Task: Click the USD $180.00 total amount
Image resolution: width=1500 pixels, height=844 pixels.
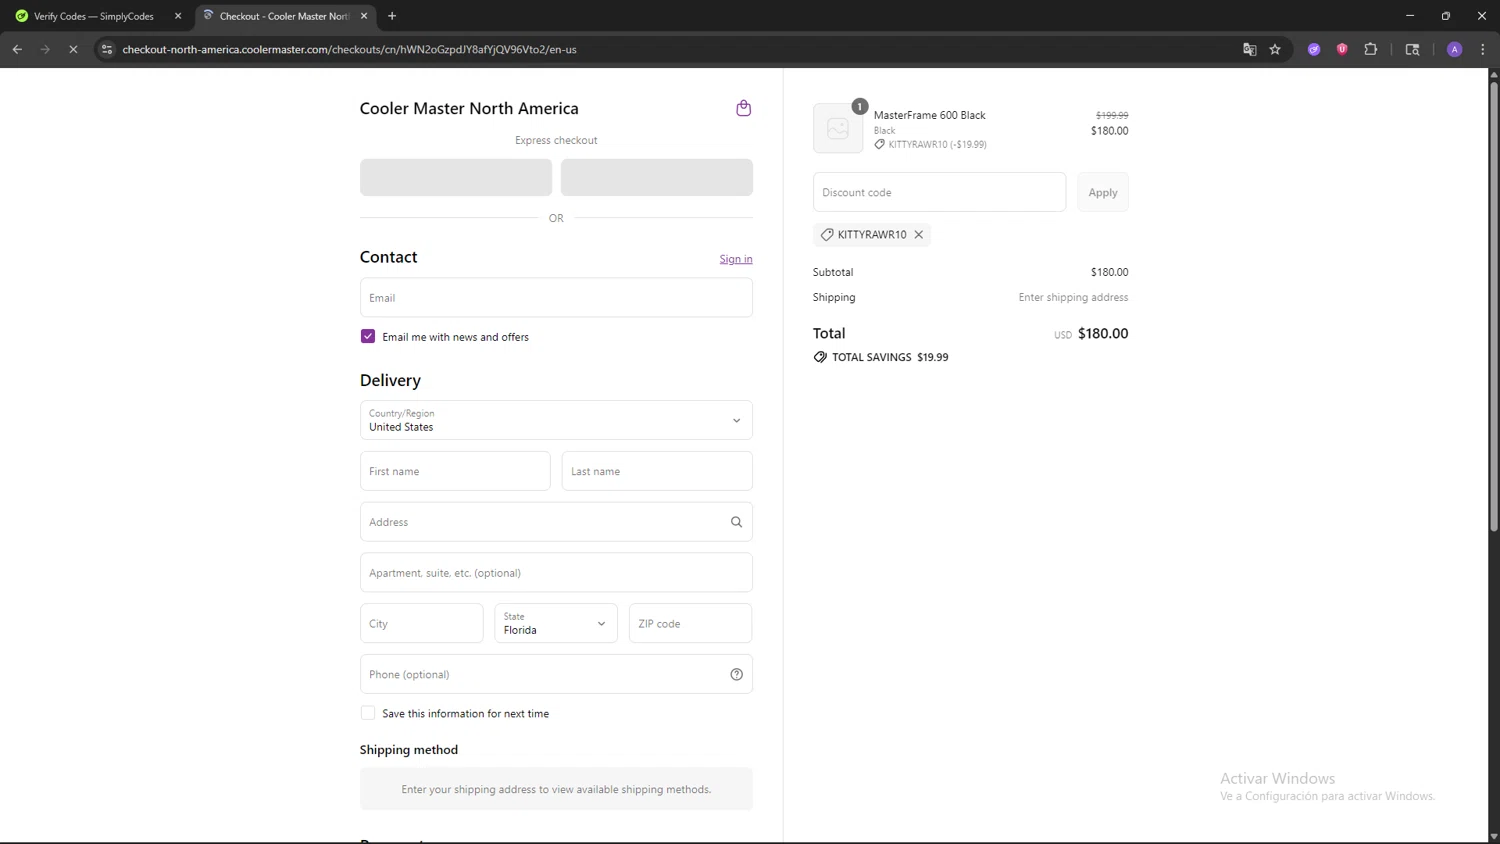Action: coord(1091,334)
